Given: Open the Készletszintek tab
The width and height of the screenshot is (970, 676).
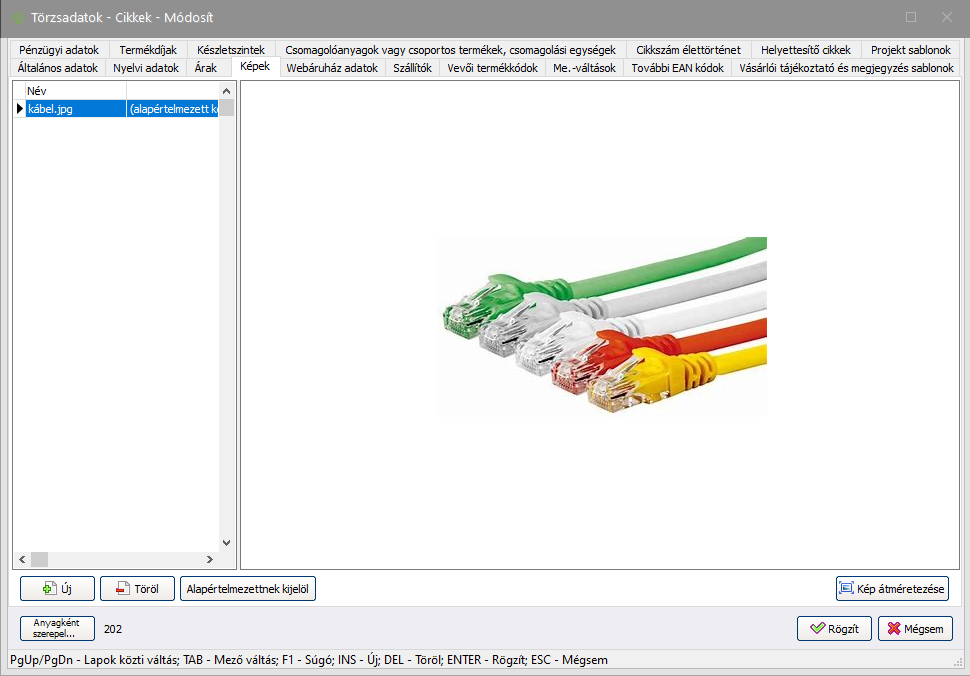Looking at the screenshot, I should [x=231, y=50].
